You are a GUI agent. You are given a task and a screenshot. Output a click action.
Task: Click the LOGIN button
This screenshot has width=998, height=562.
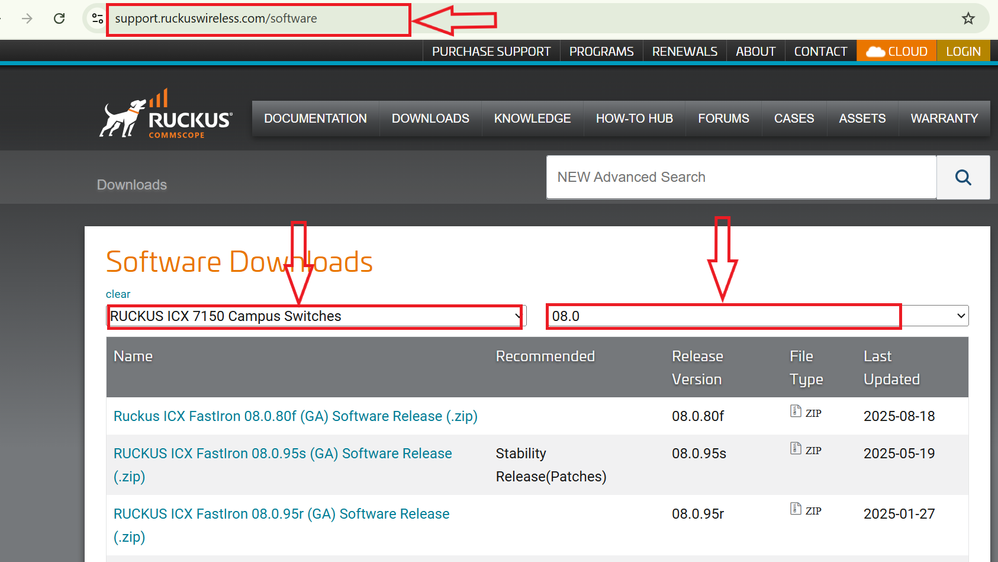coord(963,51)
